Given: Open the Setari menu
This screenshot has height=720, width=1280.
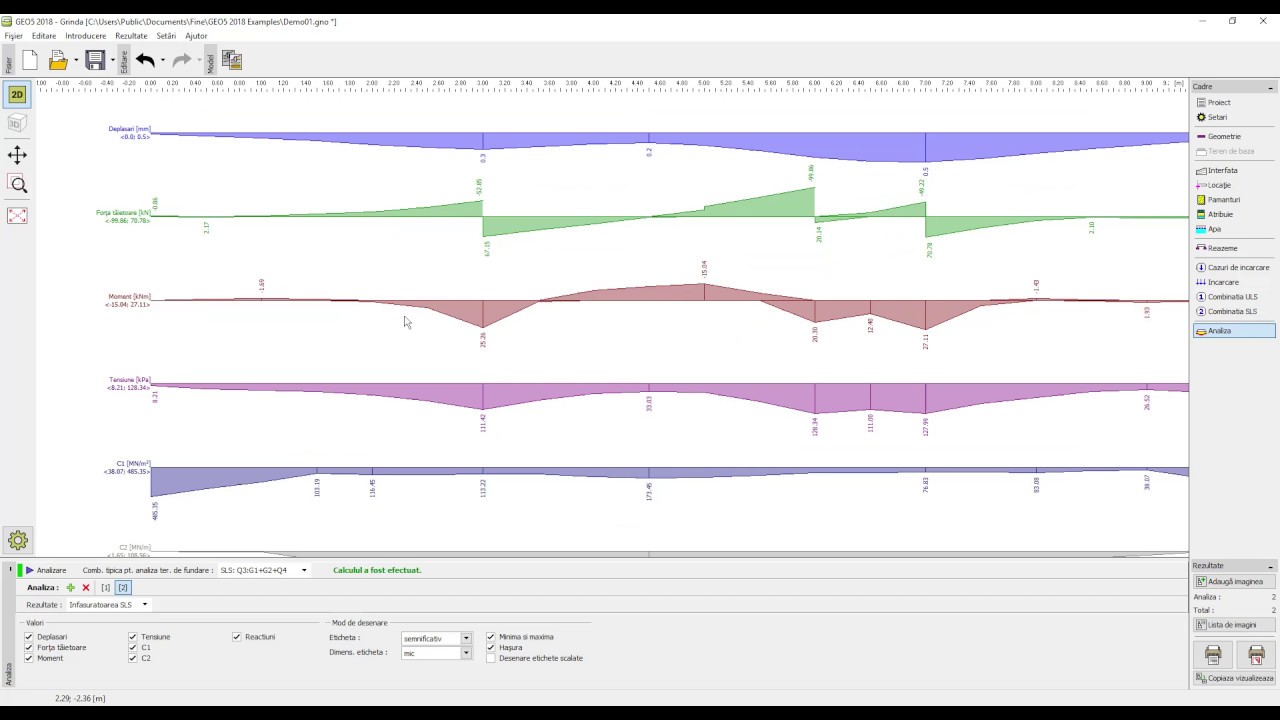Looking at the screenshot, I should tap(166, 36).
